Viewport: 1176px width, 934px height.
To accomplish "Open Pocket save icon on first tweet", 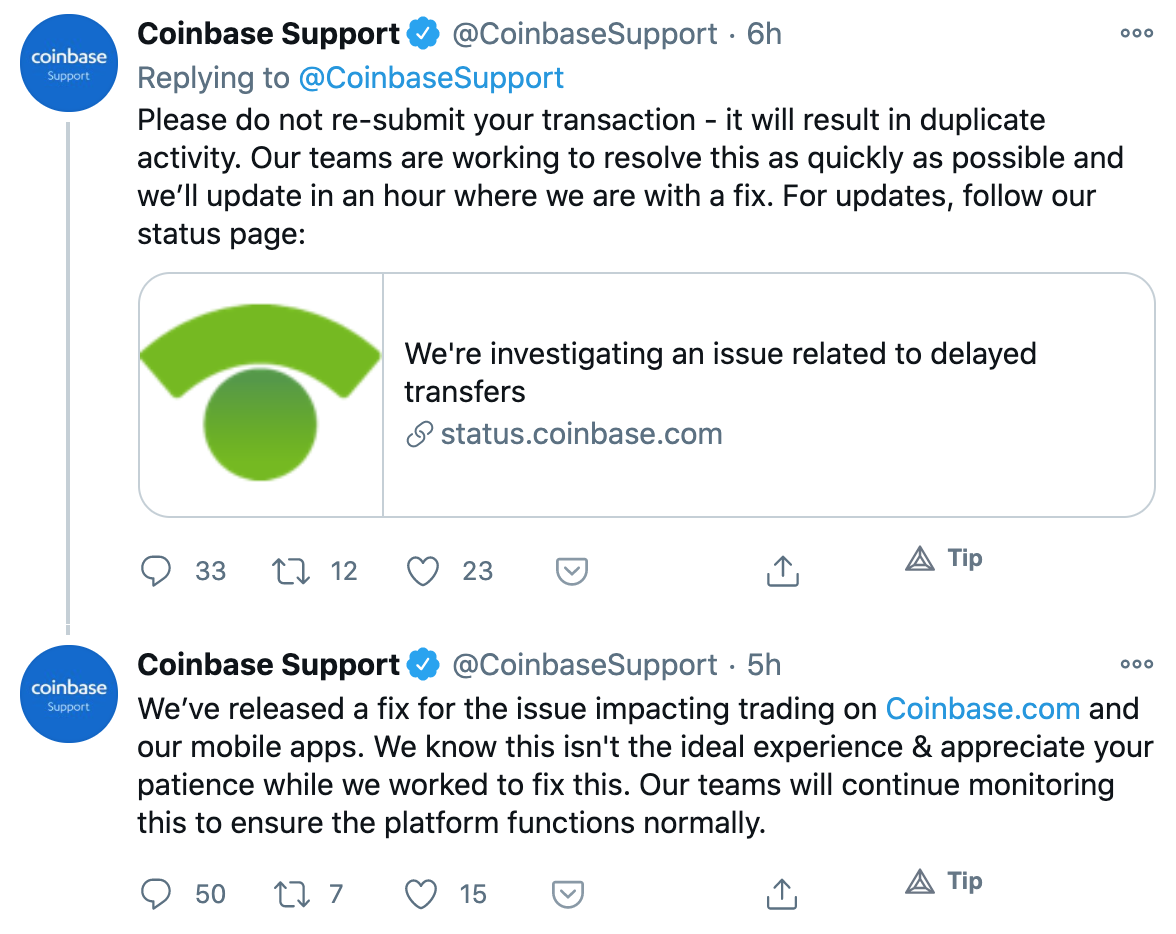I will [571, 571].
